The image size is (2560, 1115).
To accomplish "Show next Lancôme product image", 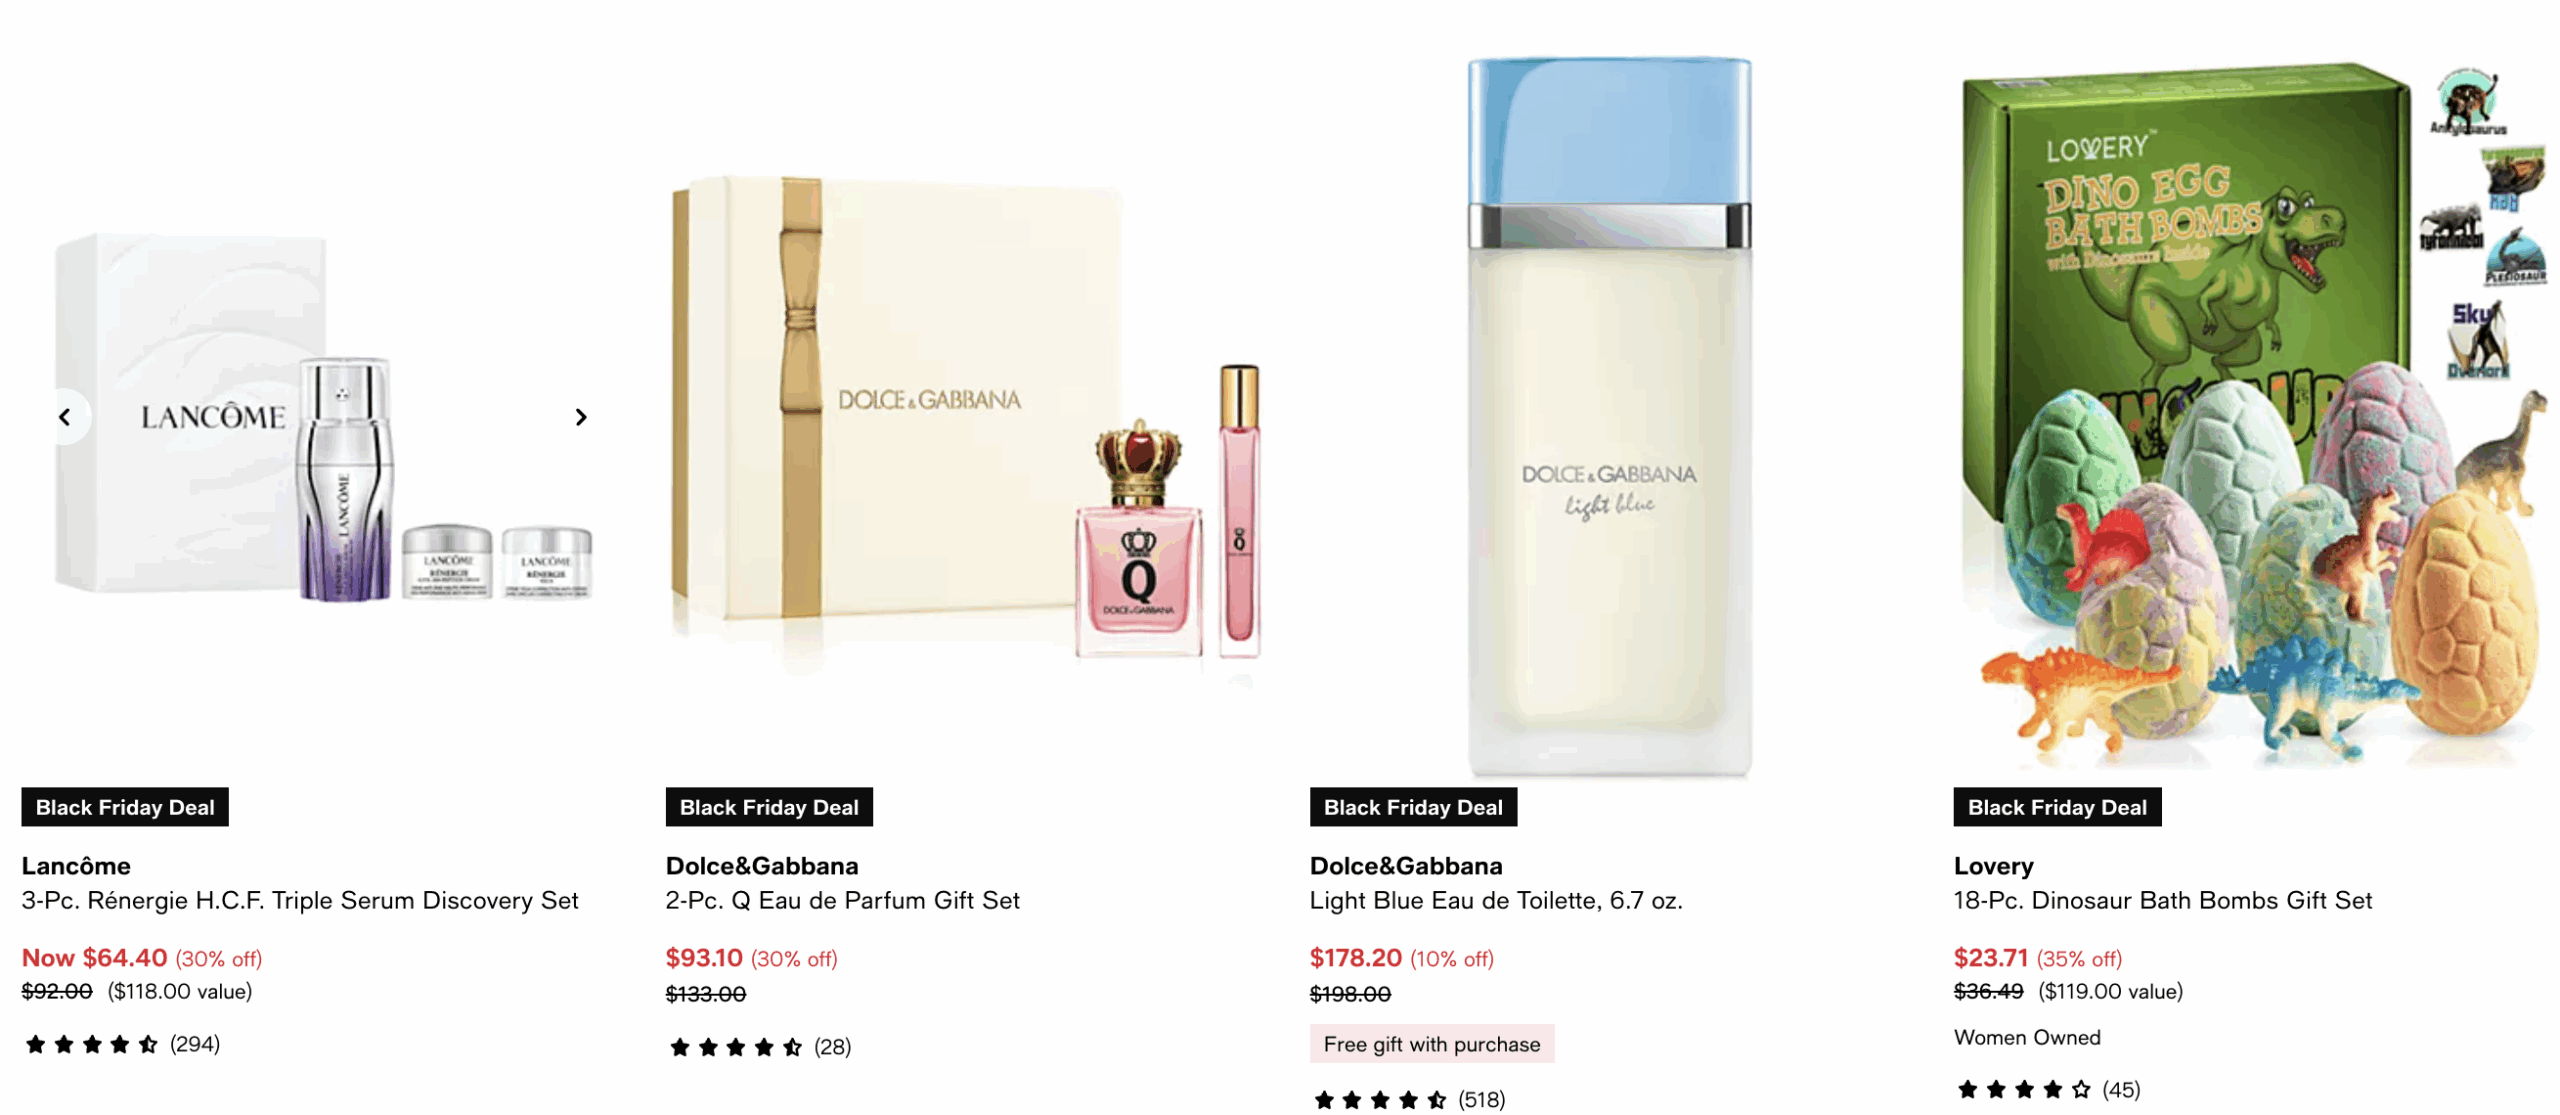I will 580,416.
